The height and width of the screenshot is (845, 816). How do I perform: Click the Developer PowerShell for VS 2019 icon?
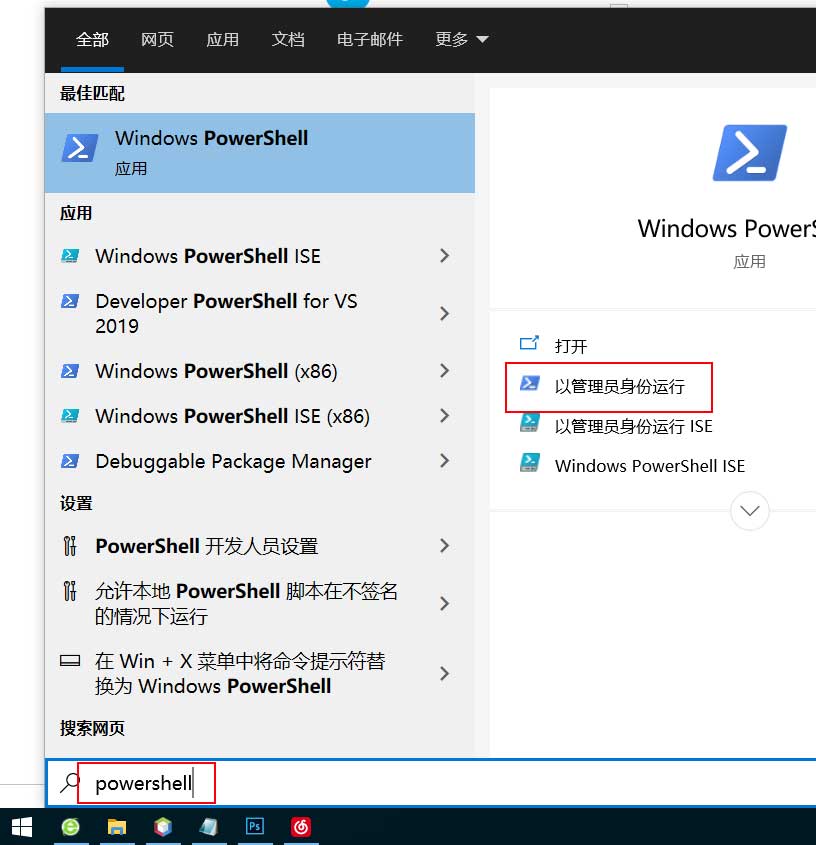pyautogui.click(x=70, y=301)
